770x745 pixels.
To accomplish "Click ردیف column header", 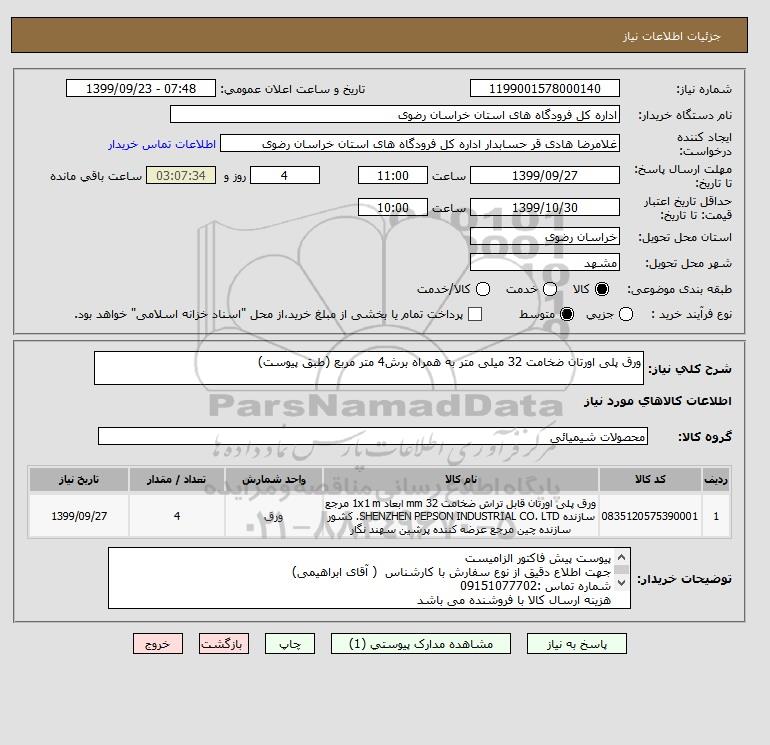I will pos(716,479).
